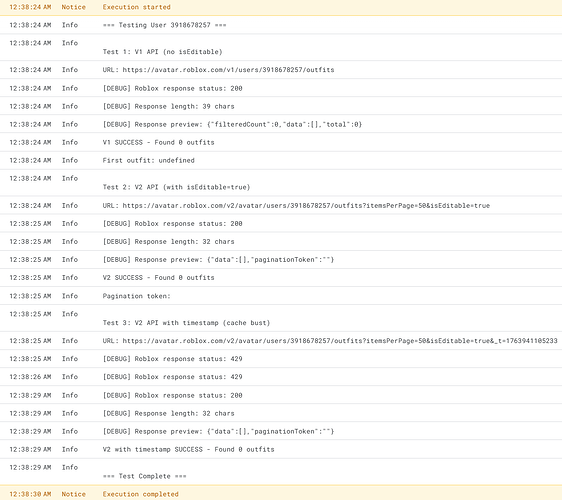Click the V2 URL containing _t timestamp parameter

pos(330,341)
